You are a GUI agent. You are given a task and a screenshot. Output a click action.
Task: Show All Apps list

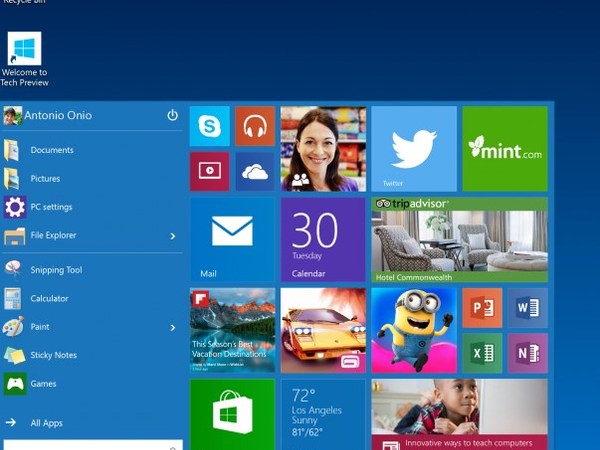(x=92, y=423)
